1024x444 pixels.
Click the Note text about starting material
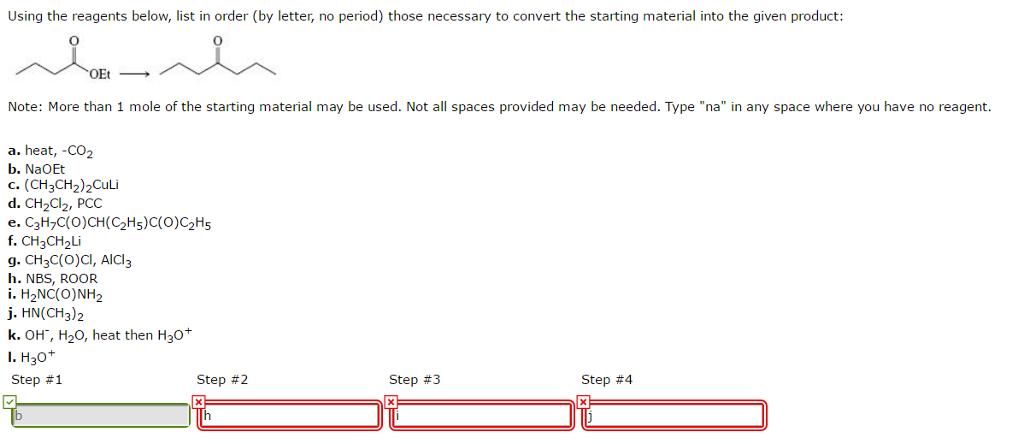(x=498, y=106)
